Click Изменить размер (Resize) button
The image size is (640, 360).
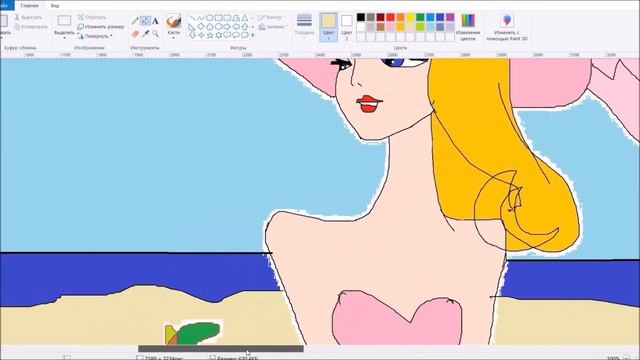pos(100,27)
